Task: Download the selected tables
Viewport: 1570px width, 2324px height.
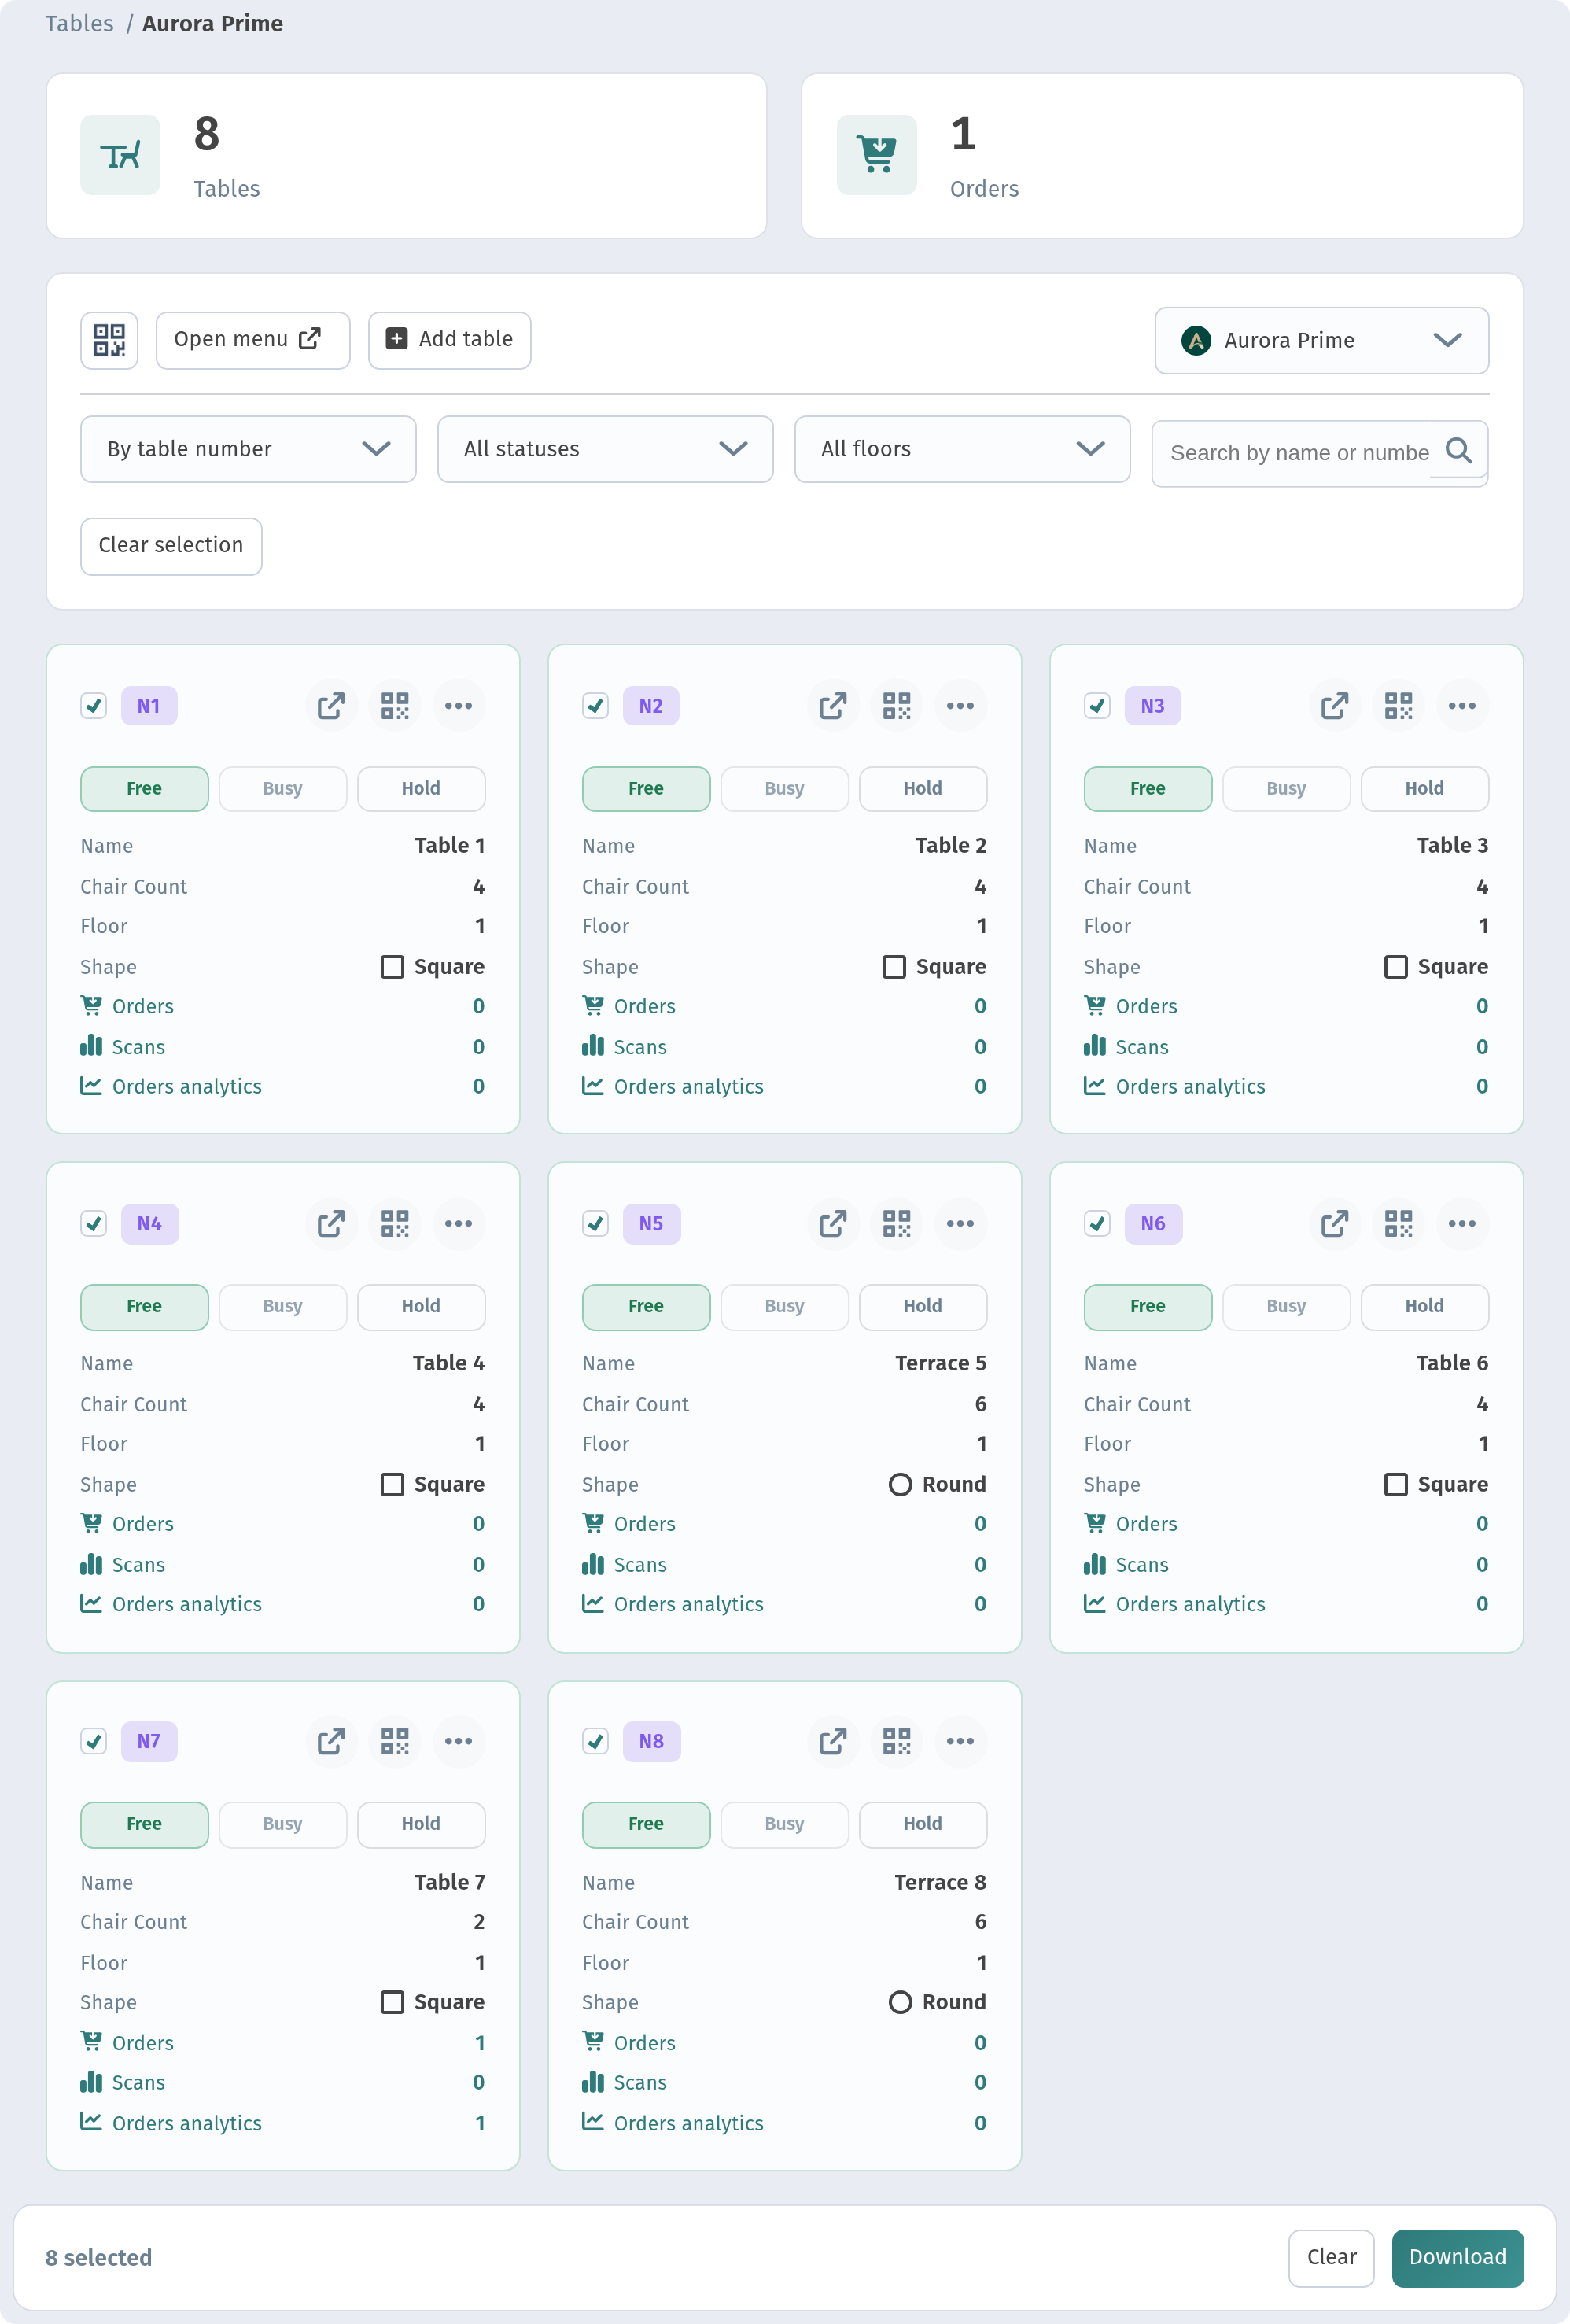Action: click(x=1457, y=2257)
